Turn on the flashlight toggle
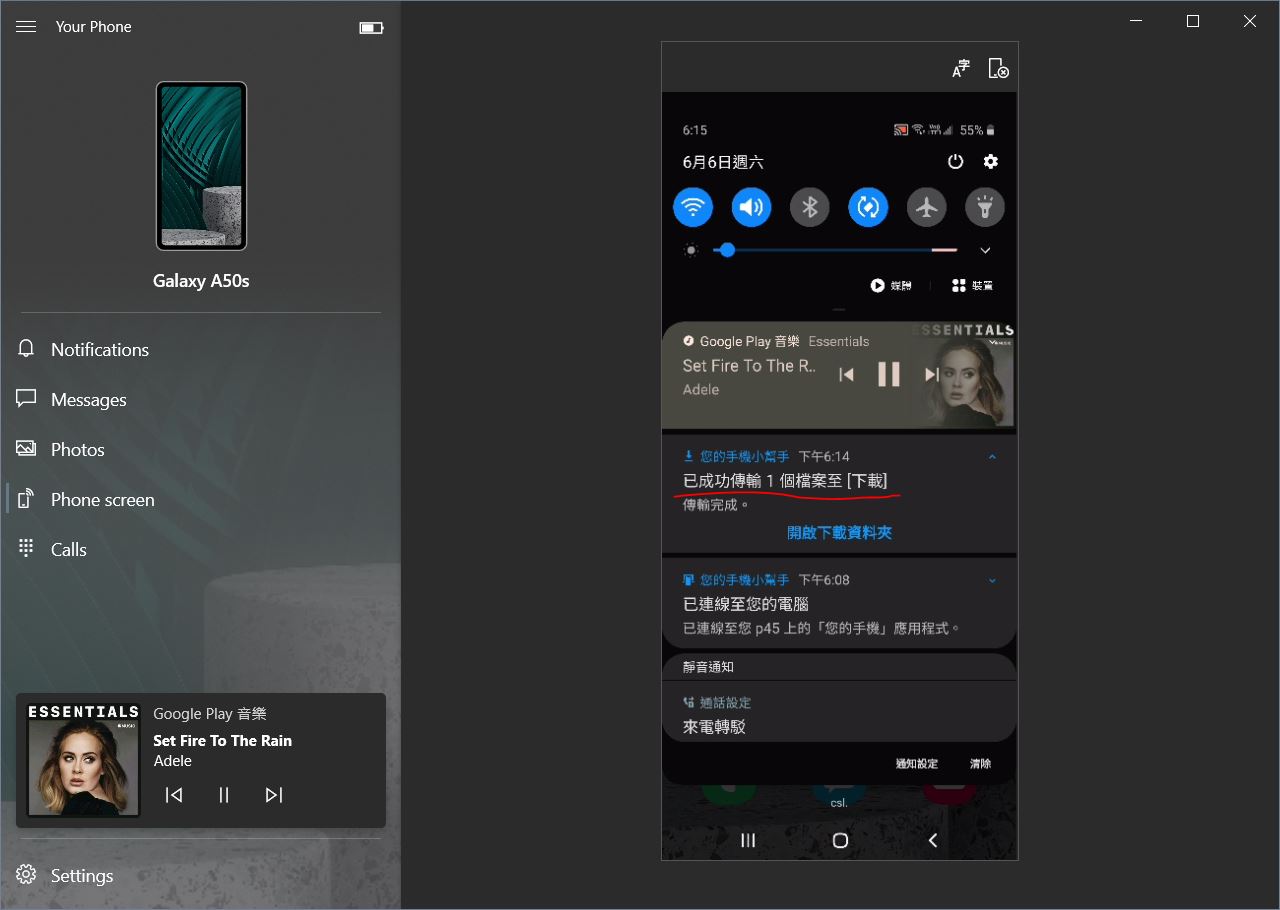The image size is (1280, 910). [x=985, y=207]
